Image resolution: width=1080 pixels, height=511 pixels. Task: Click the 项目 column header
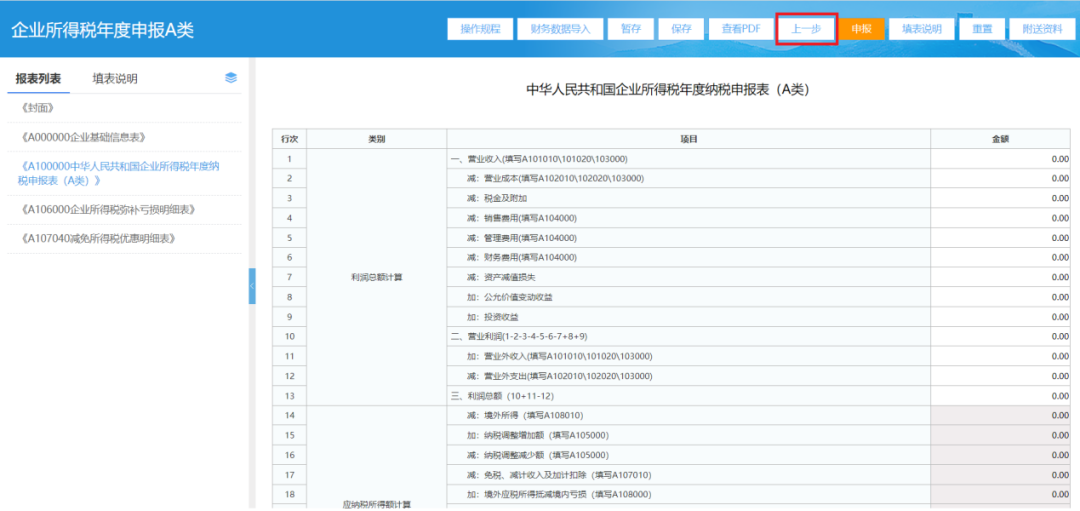point(689,139)
